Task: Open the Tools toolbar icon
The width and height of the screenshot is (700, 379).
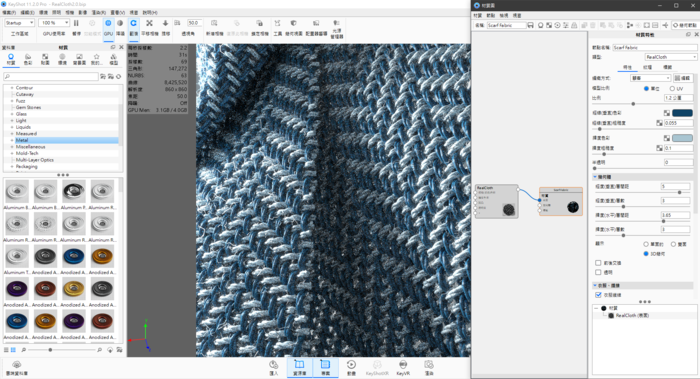Action: pyautogui.click(x=278, y=23)
